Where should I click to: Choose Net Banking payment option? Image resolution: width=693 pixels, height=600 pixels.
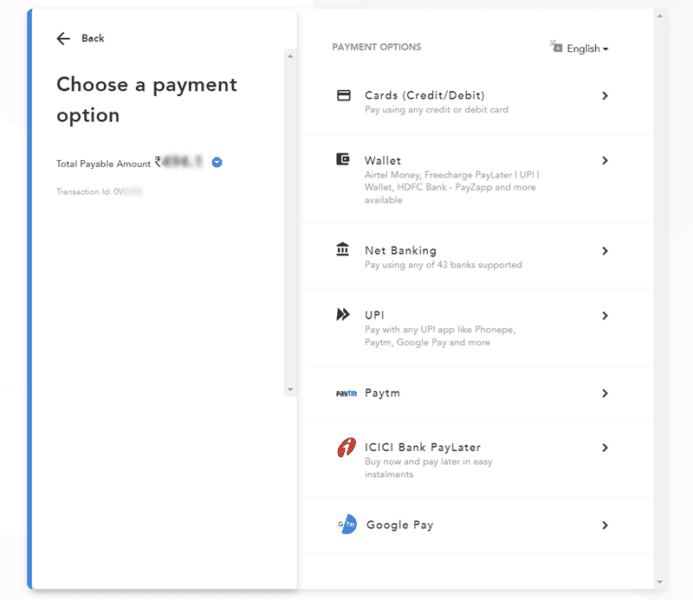pyautogui.click(x=477, y=256)
